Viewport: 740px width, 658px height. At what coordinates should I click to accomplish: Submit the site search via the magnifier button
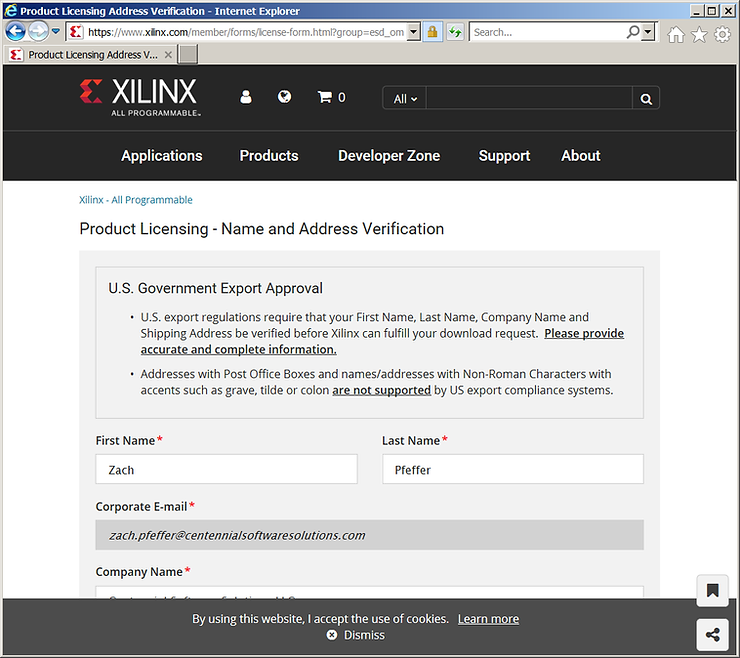click(646, 99)
